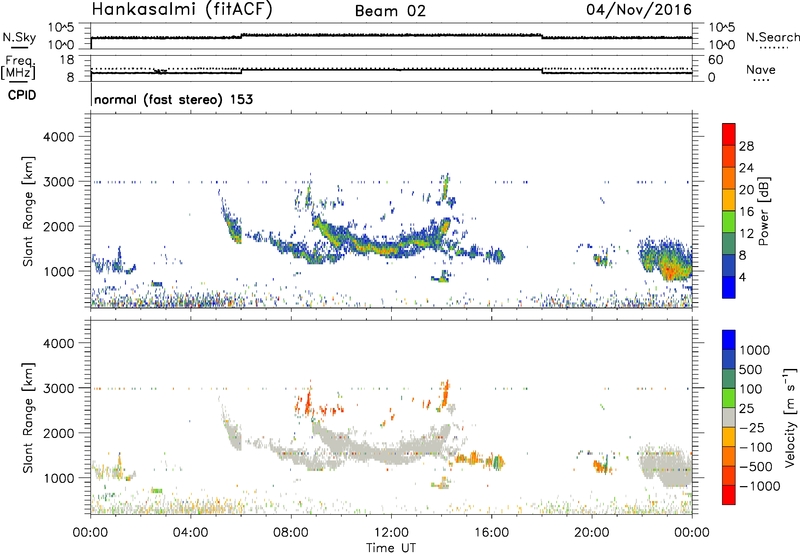Image resolution: width=800 pixels, height=554 pixels.
Task: Pick the red top segment of Power colorbar
Action: (729, 134)
